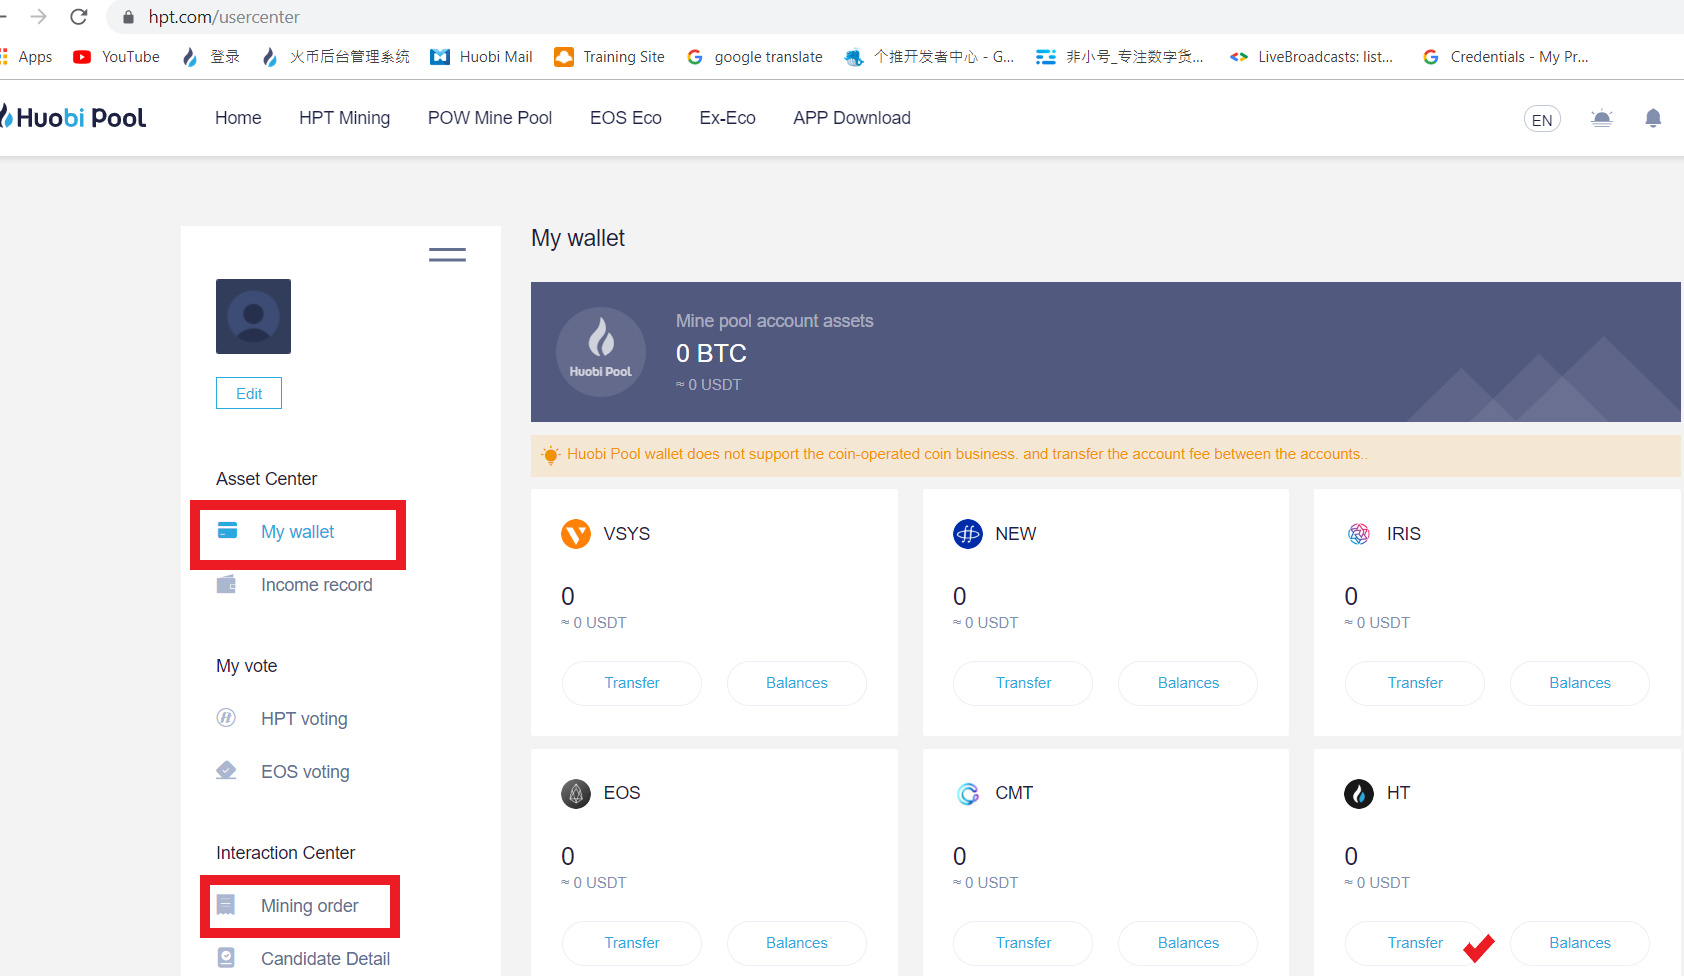Click the sun icon in the notice bar
The width and height of the screenshot is (1684, 976).
pyautogui.click(x=550, y=455)
